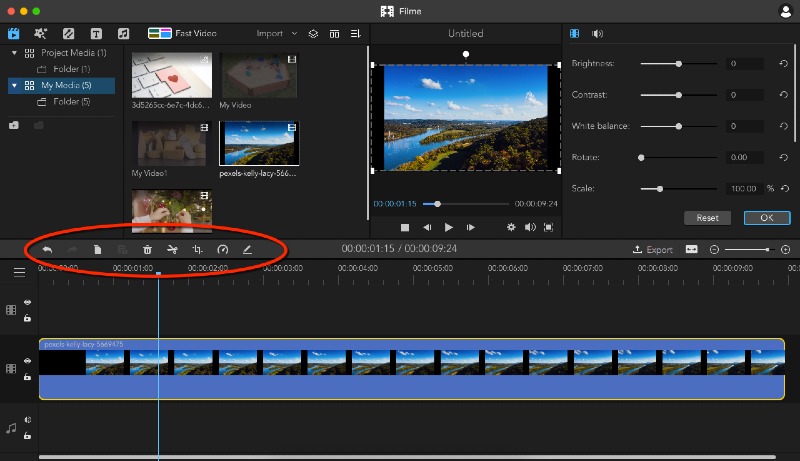Select the My Media (5) row
This screenshot has width=800, height=461.
tap(61, 85)
